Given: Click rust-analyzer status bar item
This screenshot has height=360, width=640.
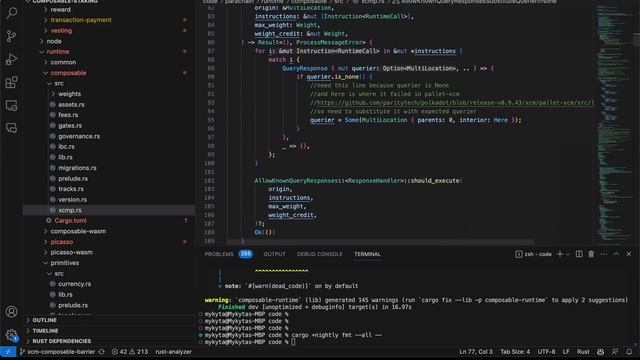Looking at the screenshot, I should coord(173,351).
